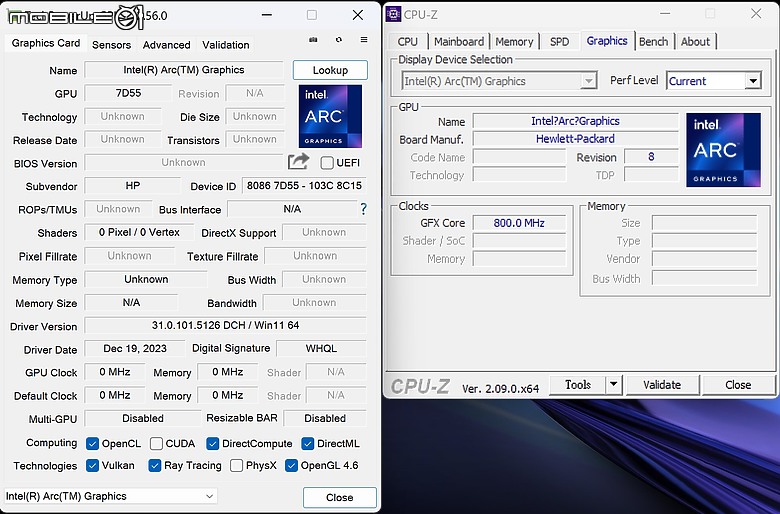Open the Validation tab in GPU-Z
Image resolution: width=780 pixels, height=514 pixels.
click(226, 45)
